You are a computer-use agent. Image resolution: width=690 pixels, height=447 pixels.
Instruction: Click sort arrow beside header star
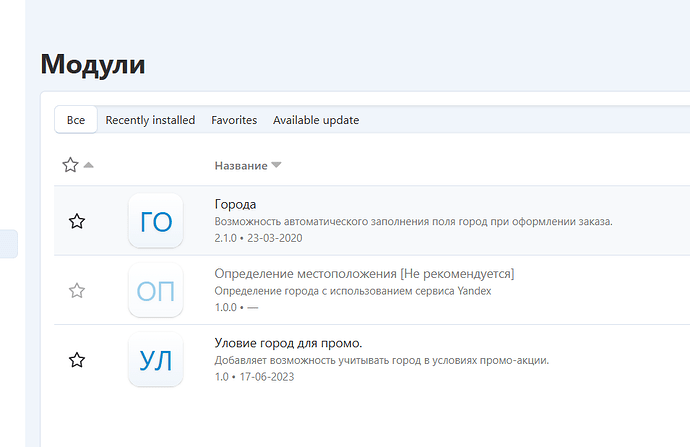[89, 165]
